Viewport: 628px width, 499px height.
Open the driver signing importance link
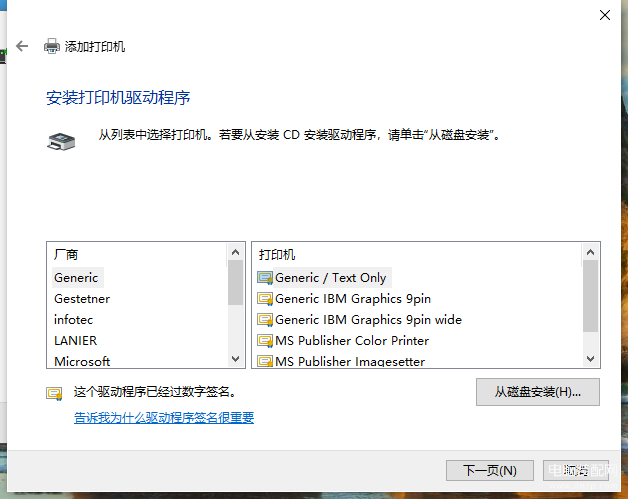tap(164, 418)
